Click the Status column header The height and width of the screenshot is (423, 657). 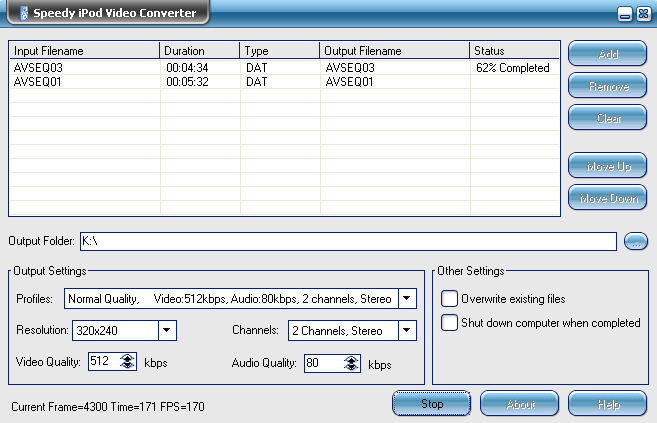click(514, 51)
